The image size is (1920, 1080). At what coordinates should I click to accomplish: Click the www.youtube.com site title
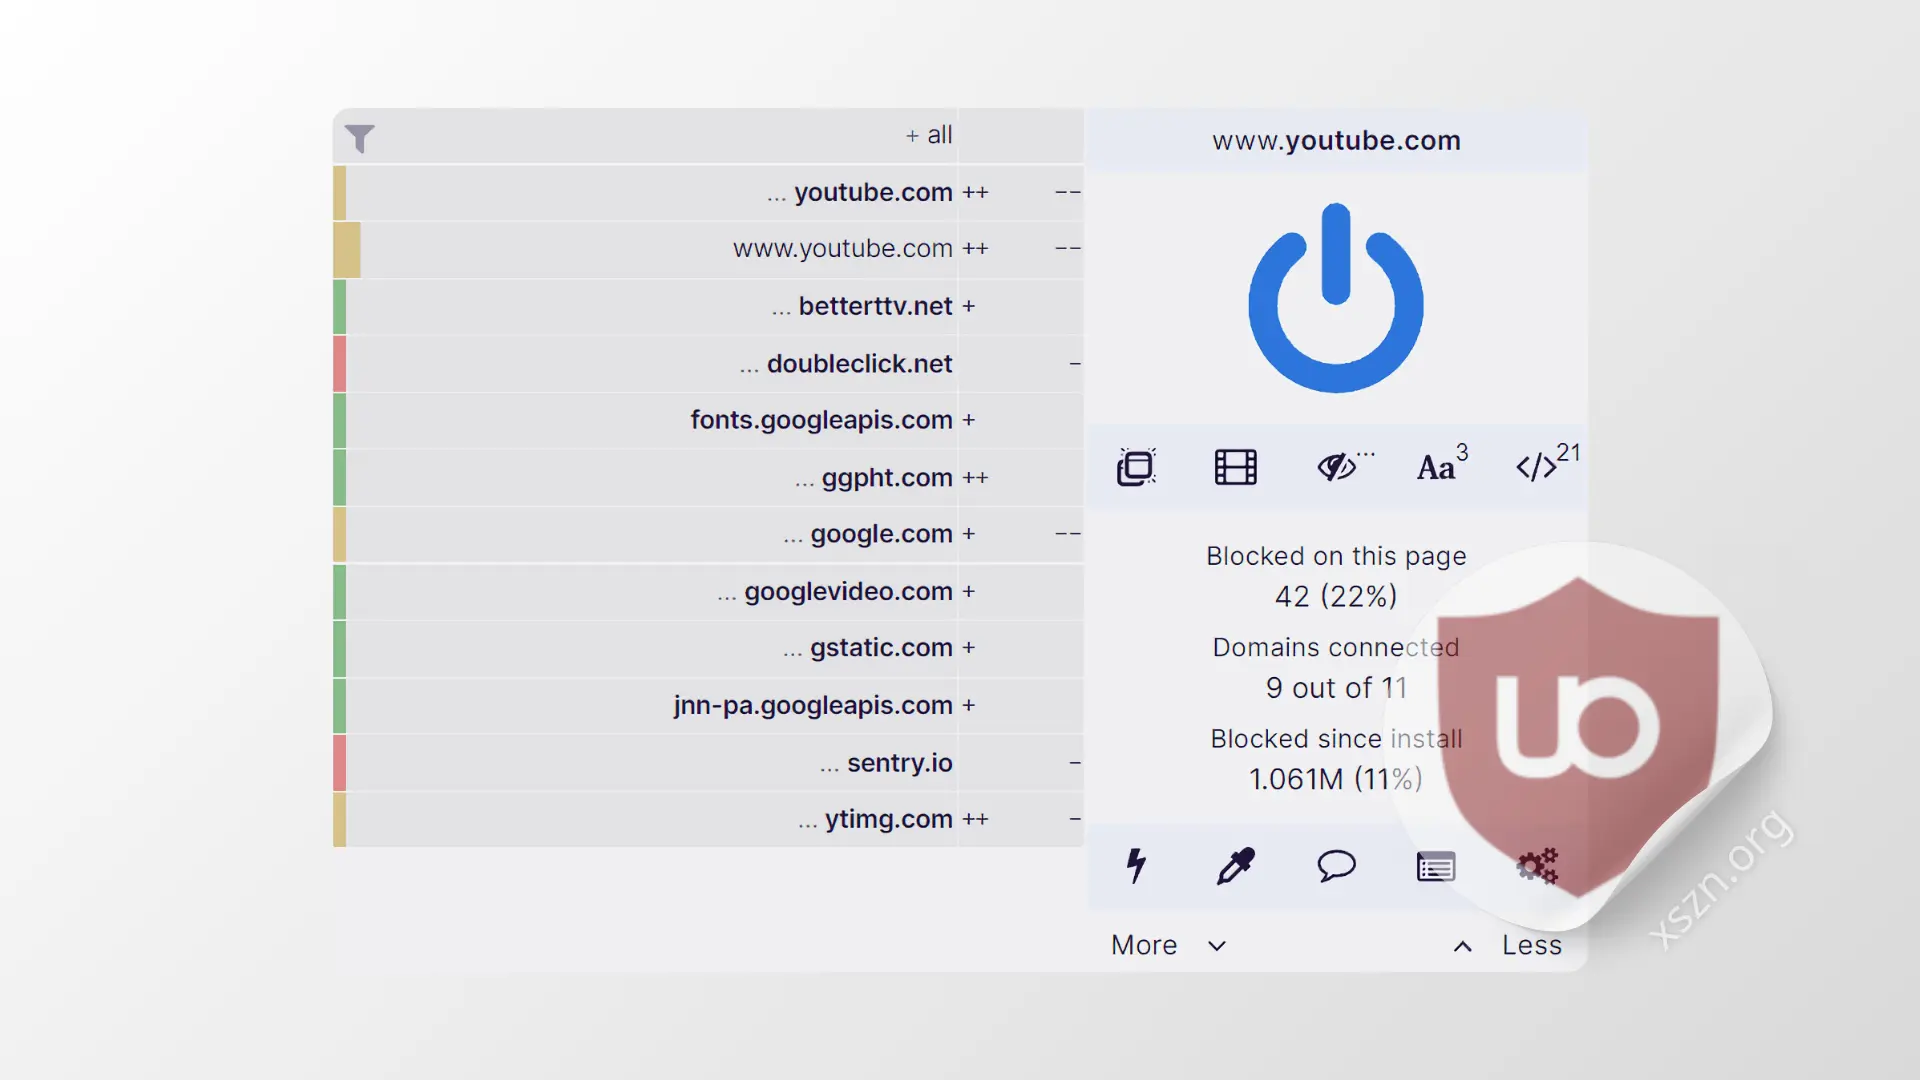(x=1336, y=140)
